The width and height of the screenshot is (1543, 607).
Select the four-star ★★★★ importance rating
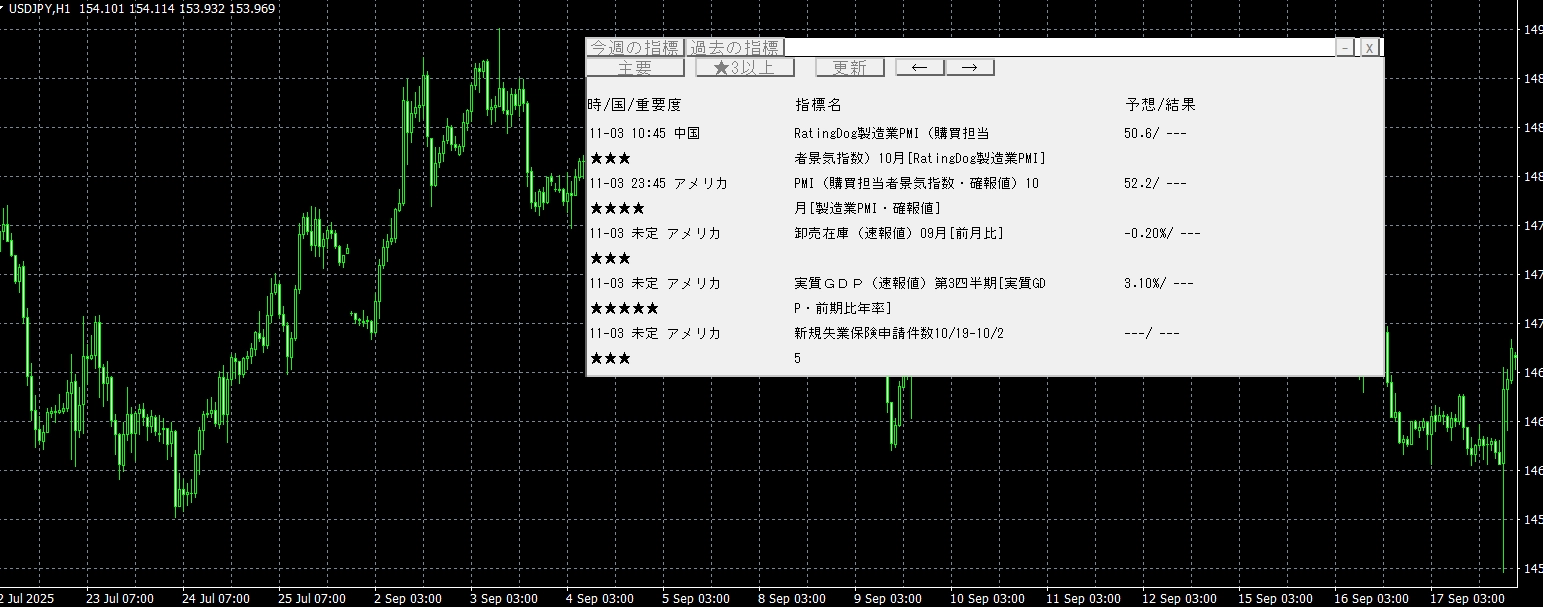[x=617, y=208]
